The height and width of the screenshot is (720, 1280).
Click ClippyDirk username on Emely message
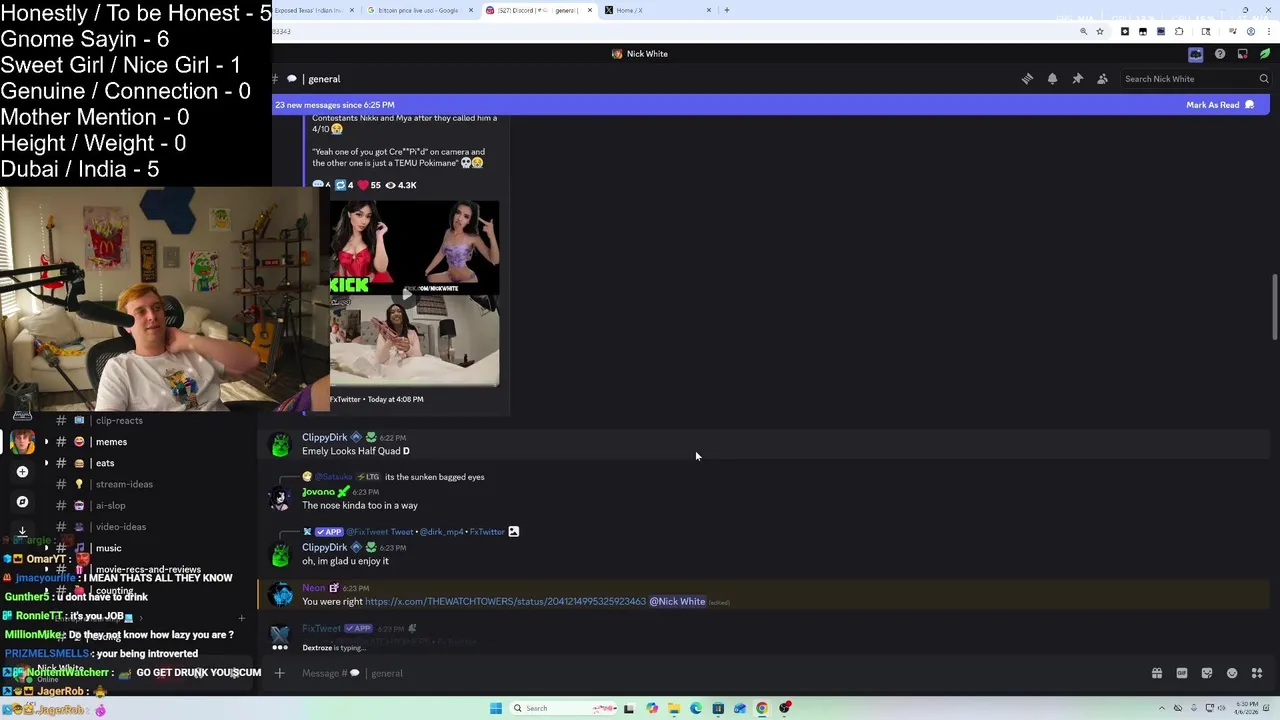[325, 437]
